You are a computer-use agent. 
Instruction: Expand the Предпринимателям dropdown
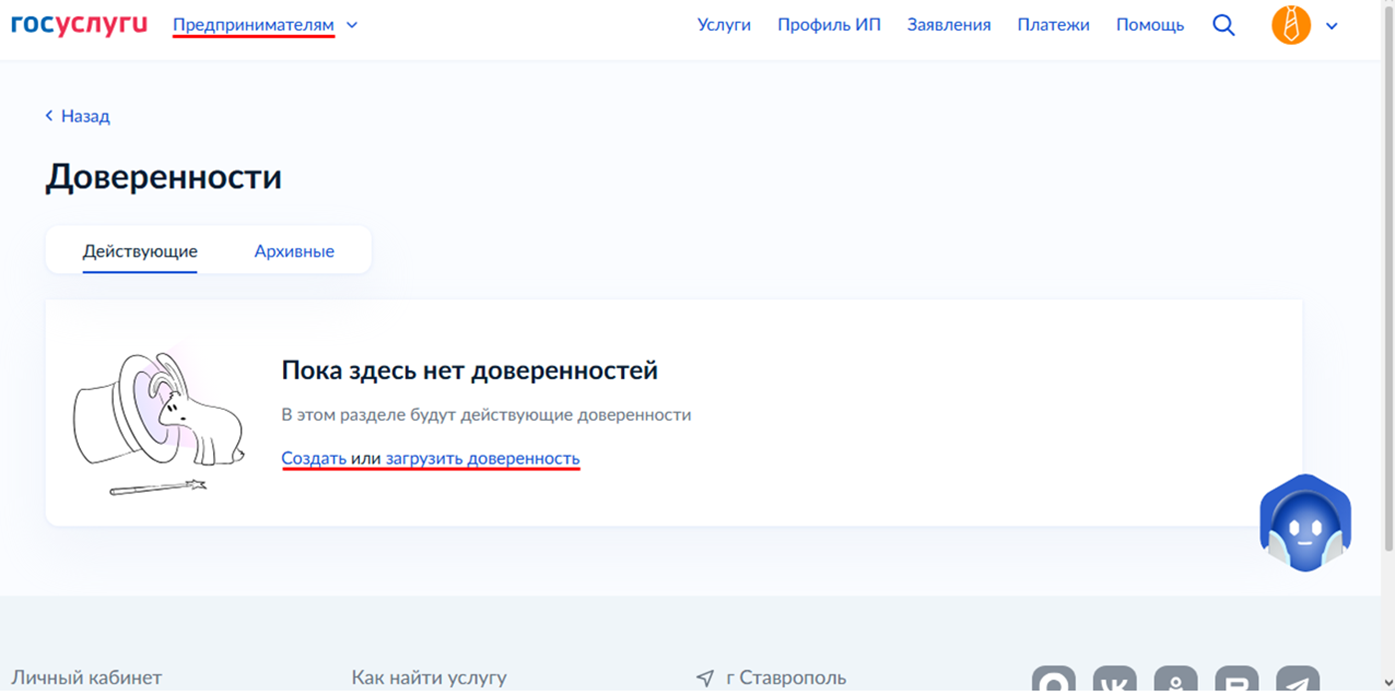coord(253,24)
